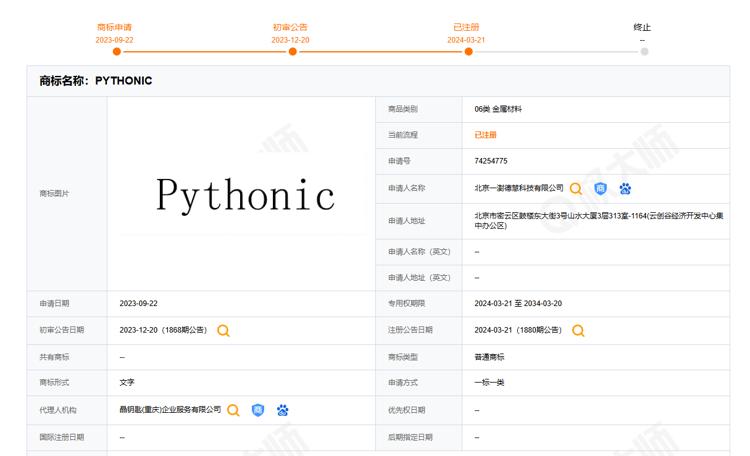
Task: Click the 国际注册日期 label
Action: click(x=62, y=437)
